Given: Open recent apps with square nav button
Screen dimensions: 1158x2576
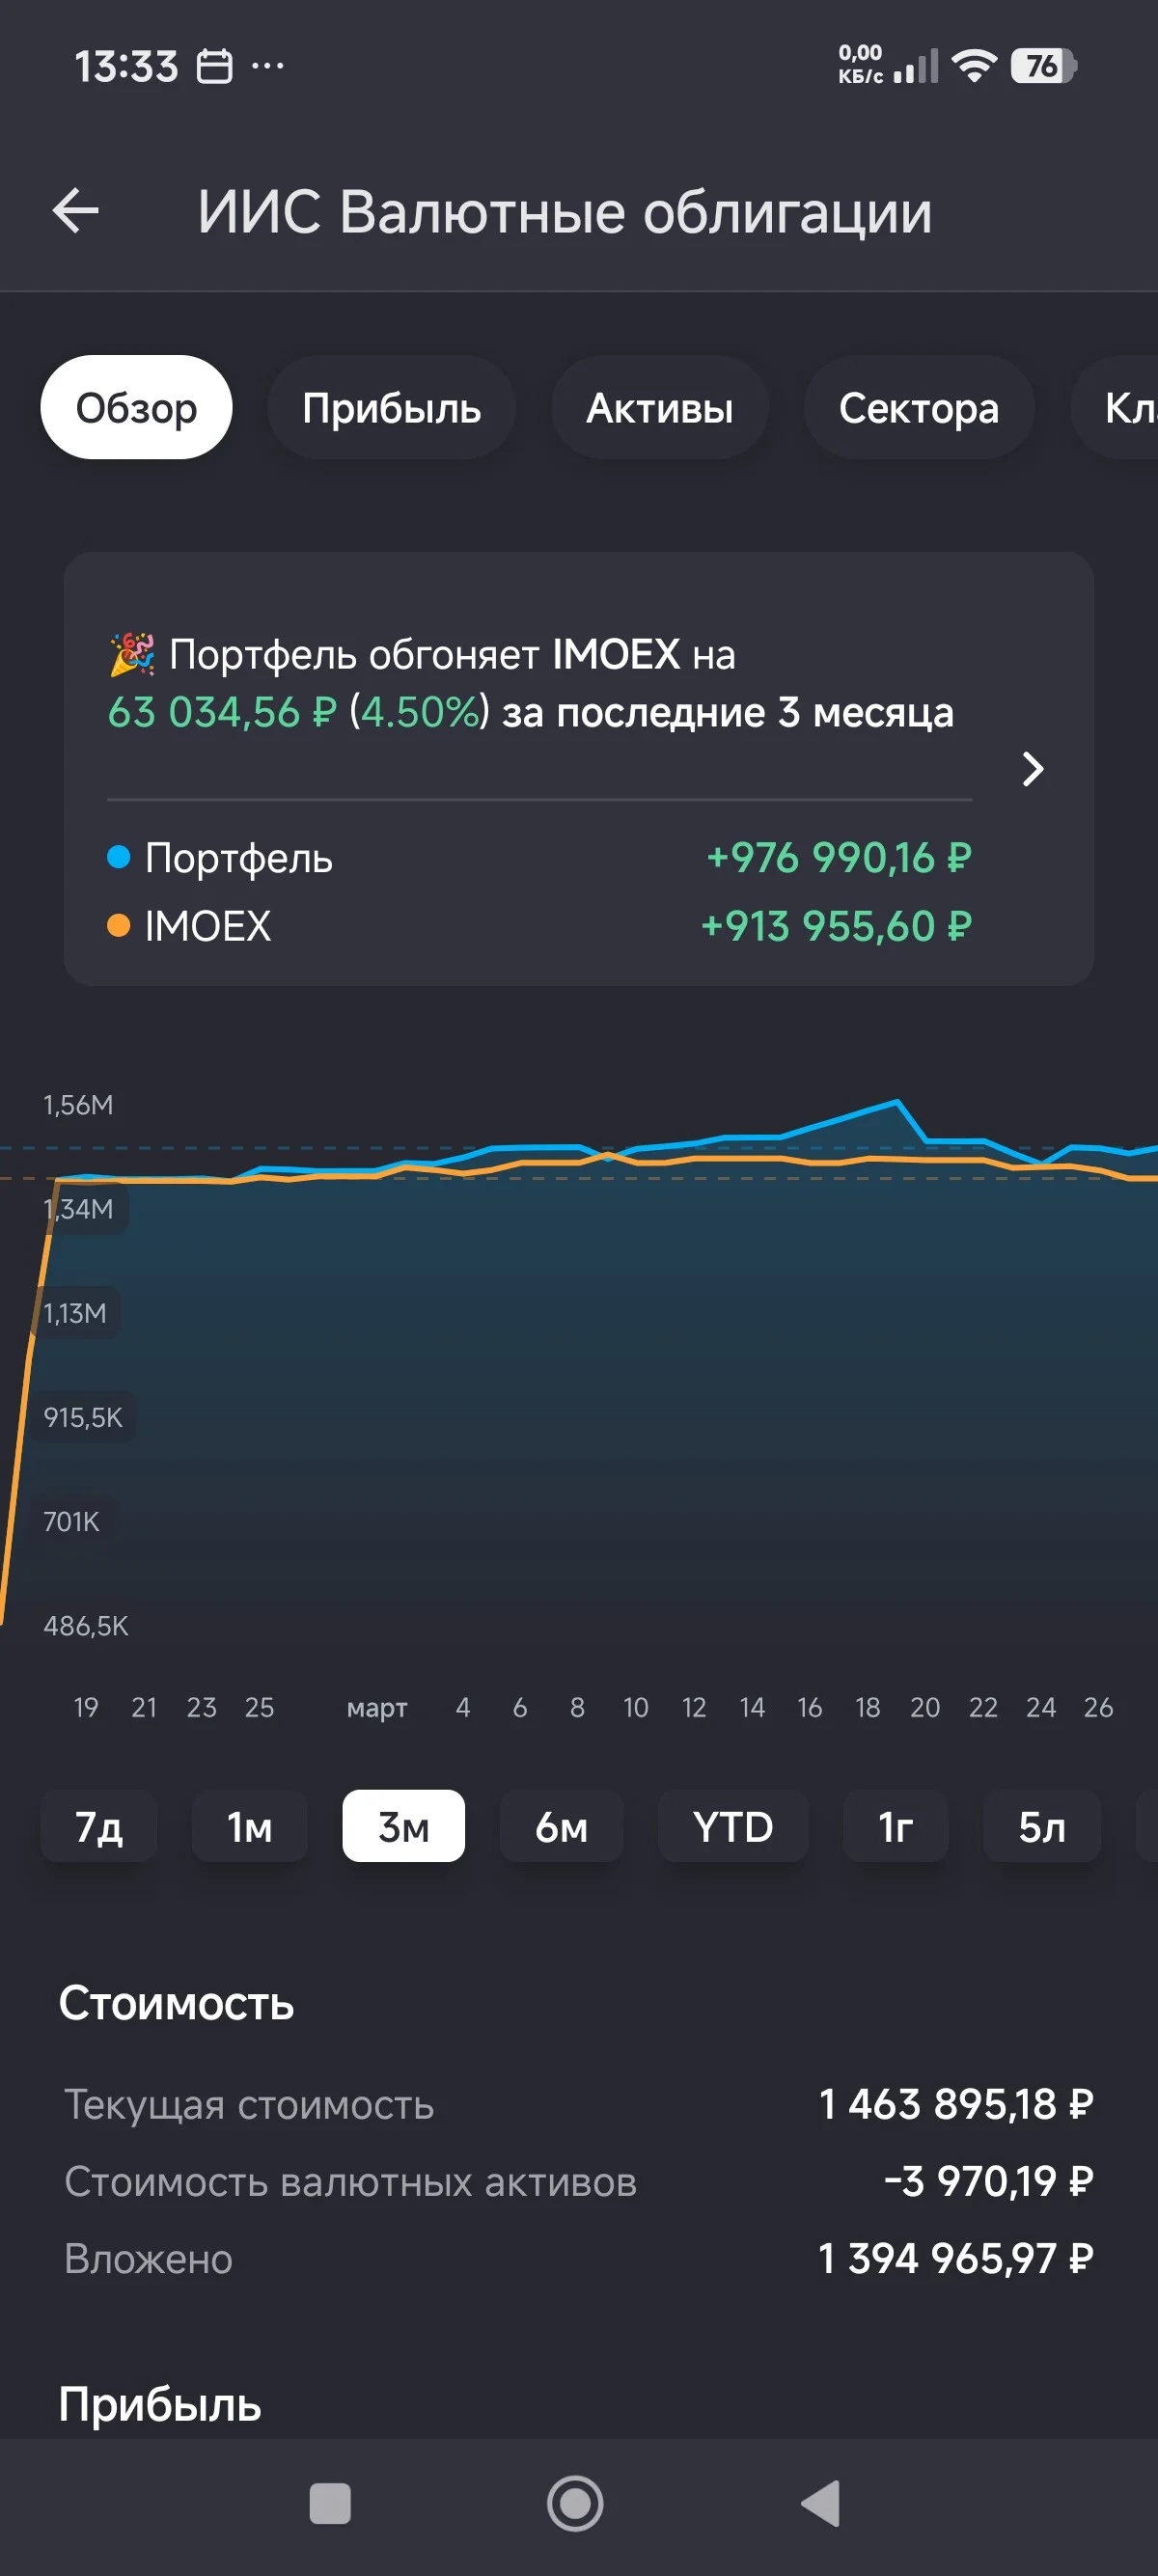Looking at the screenshot, I should click(330, 2504).
